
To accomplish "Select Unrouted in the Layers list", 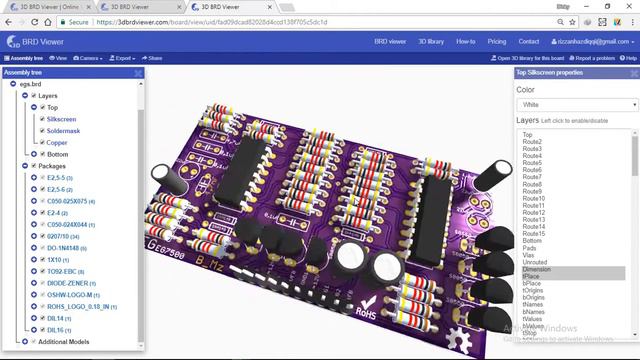I will (x=534, y=262).
